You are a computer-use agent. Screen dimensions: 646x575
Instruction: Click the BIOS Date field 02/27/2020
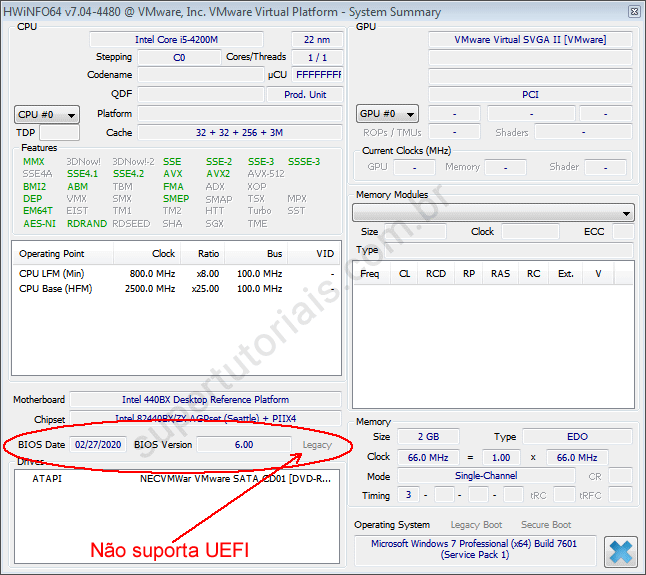(98, 444)
